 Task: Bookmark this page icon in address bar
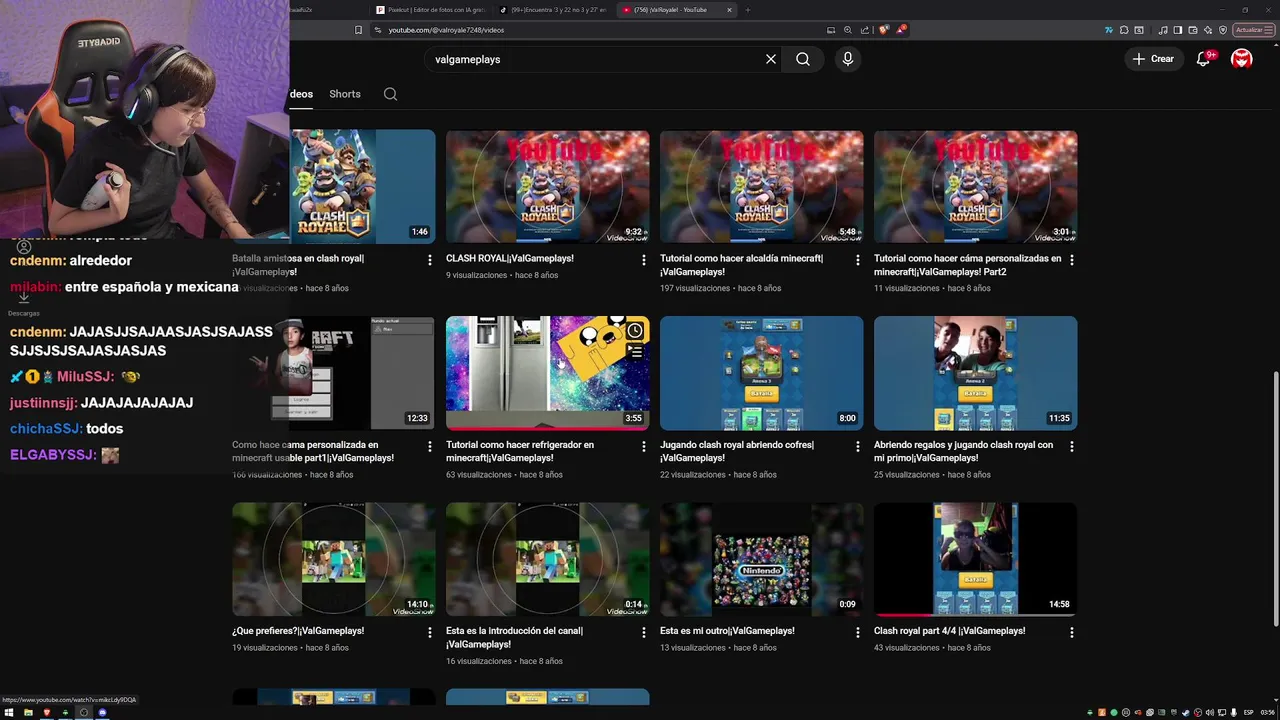point(359,30)
